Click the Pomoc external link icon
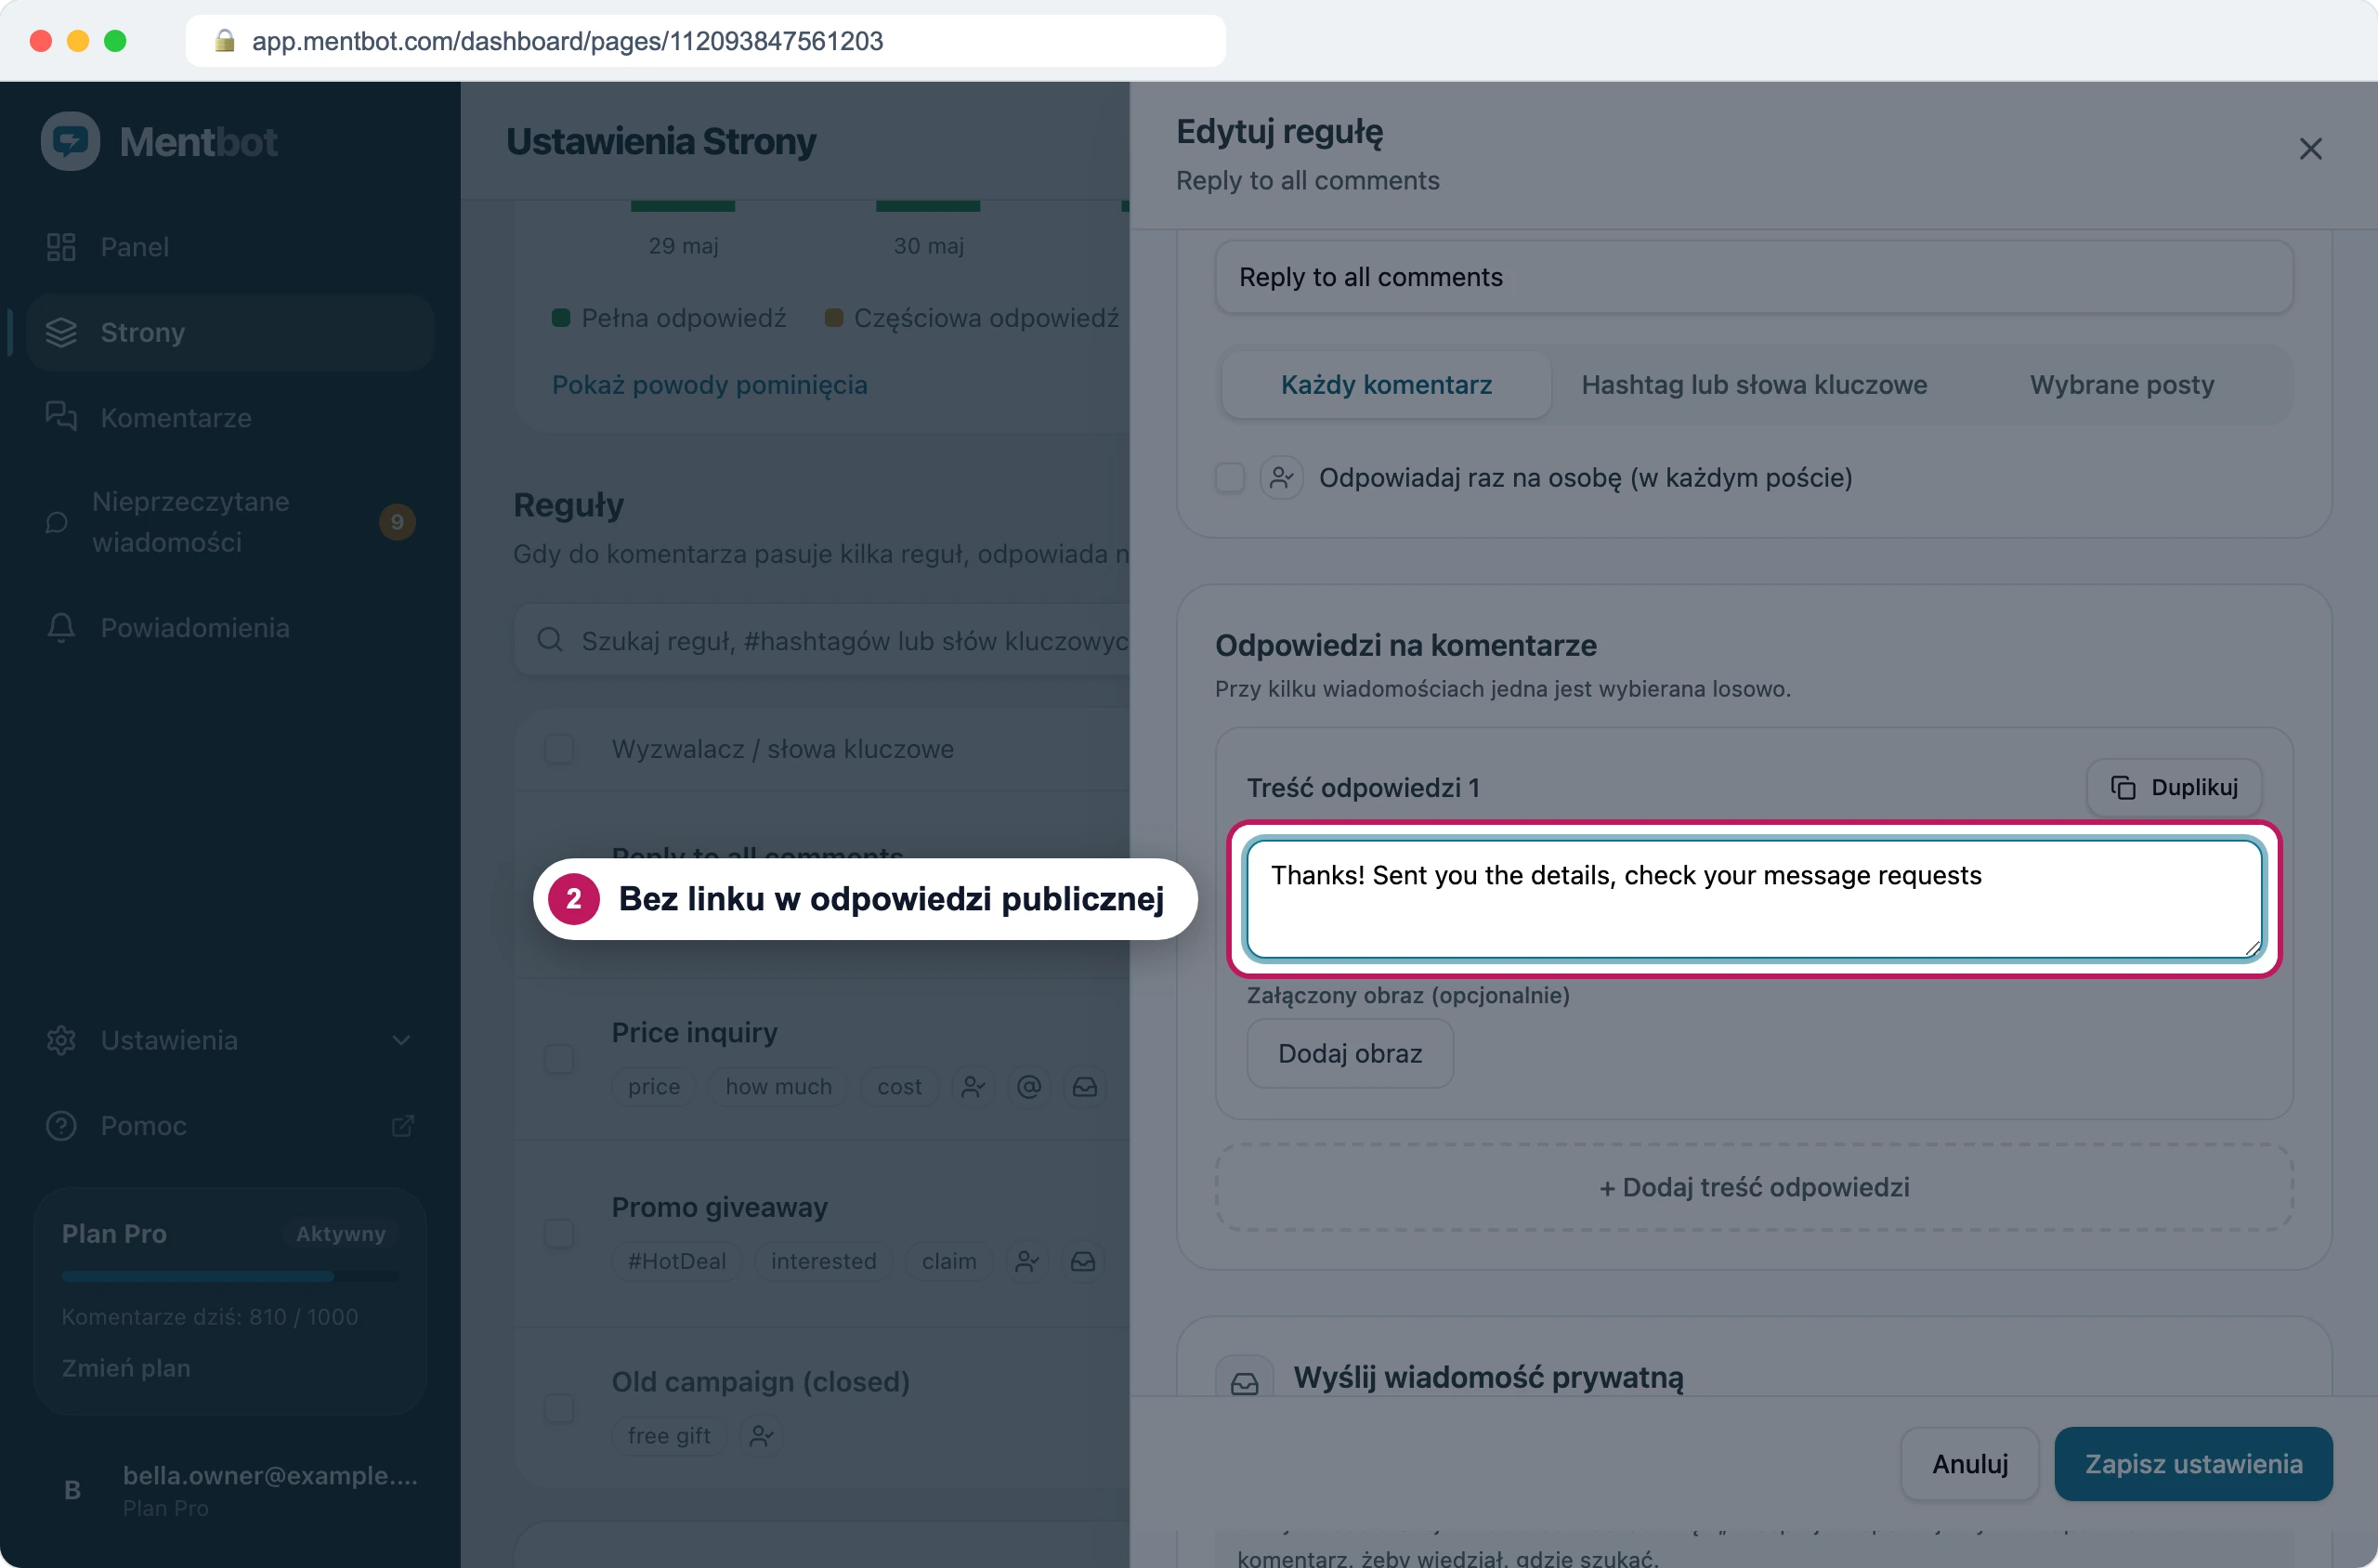2378x1568 pixels. tap(402, 1125)
